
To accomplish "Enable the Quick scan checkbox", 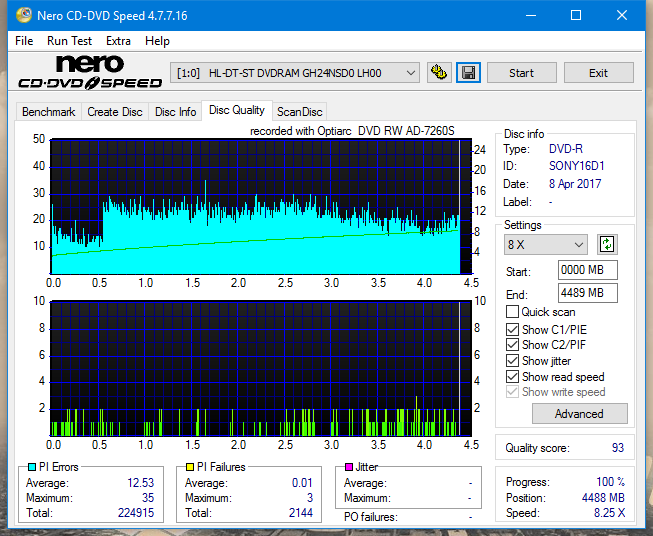I will click(x=512, y=312).
